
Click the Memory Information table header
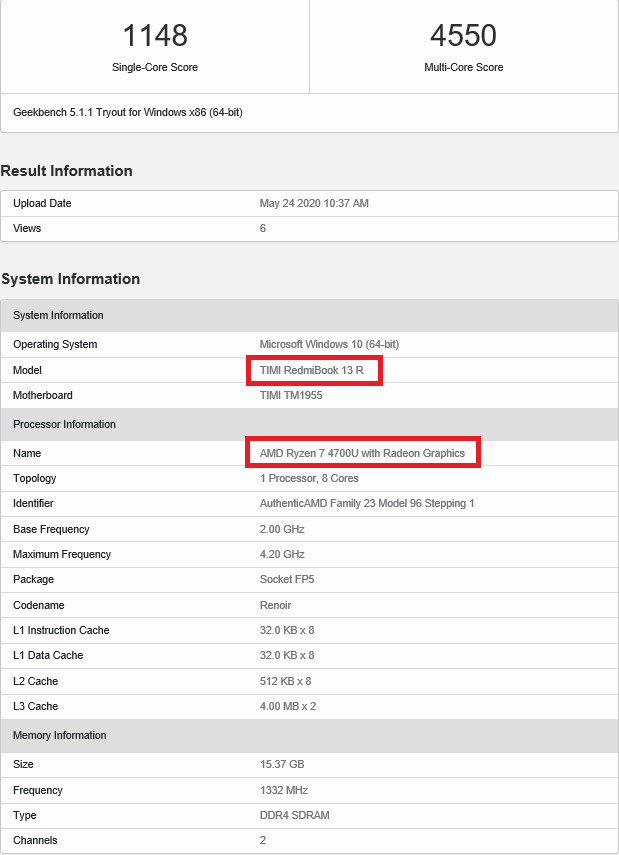[x=309, y=736]
